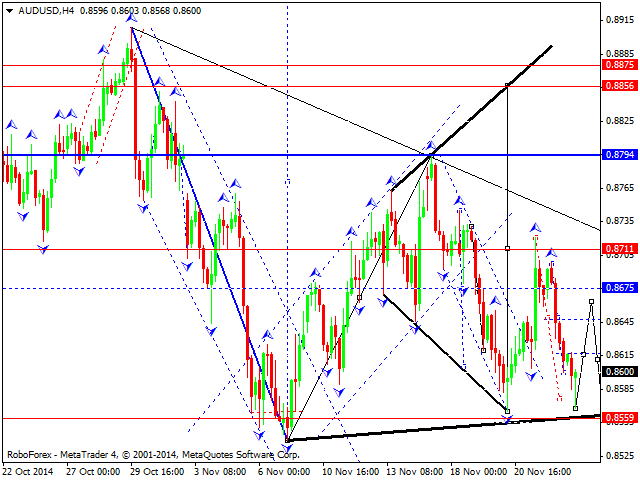Click the square handle on the 0.8856 level
The height and width of the screenshot is (480, 640).
507,86
